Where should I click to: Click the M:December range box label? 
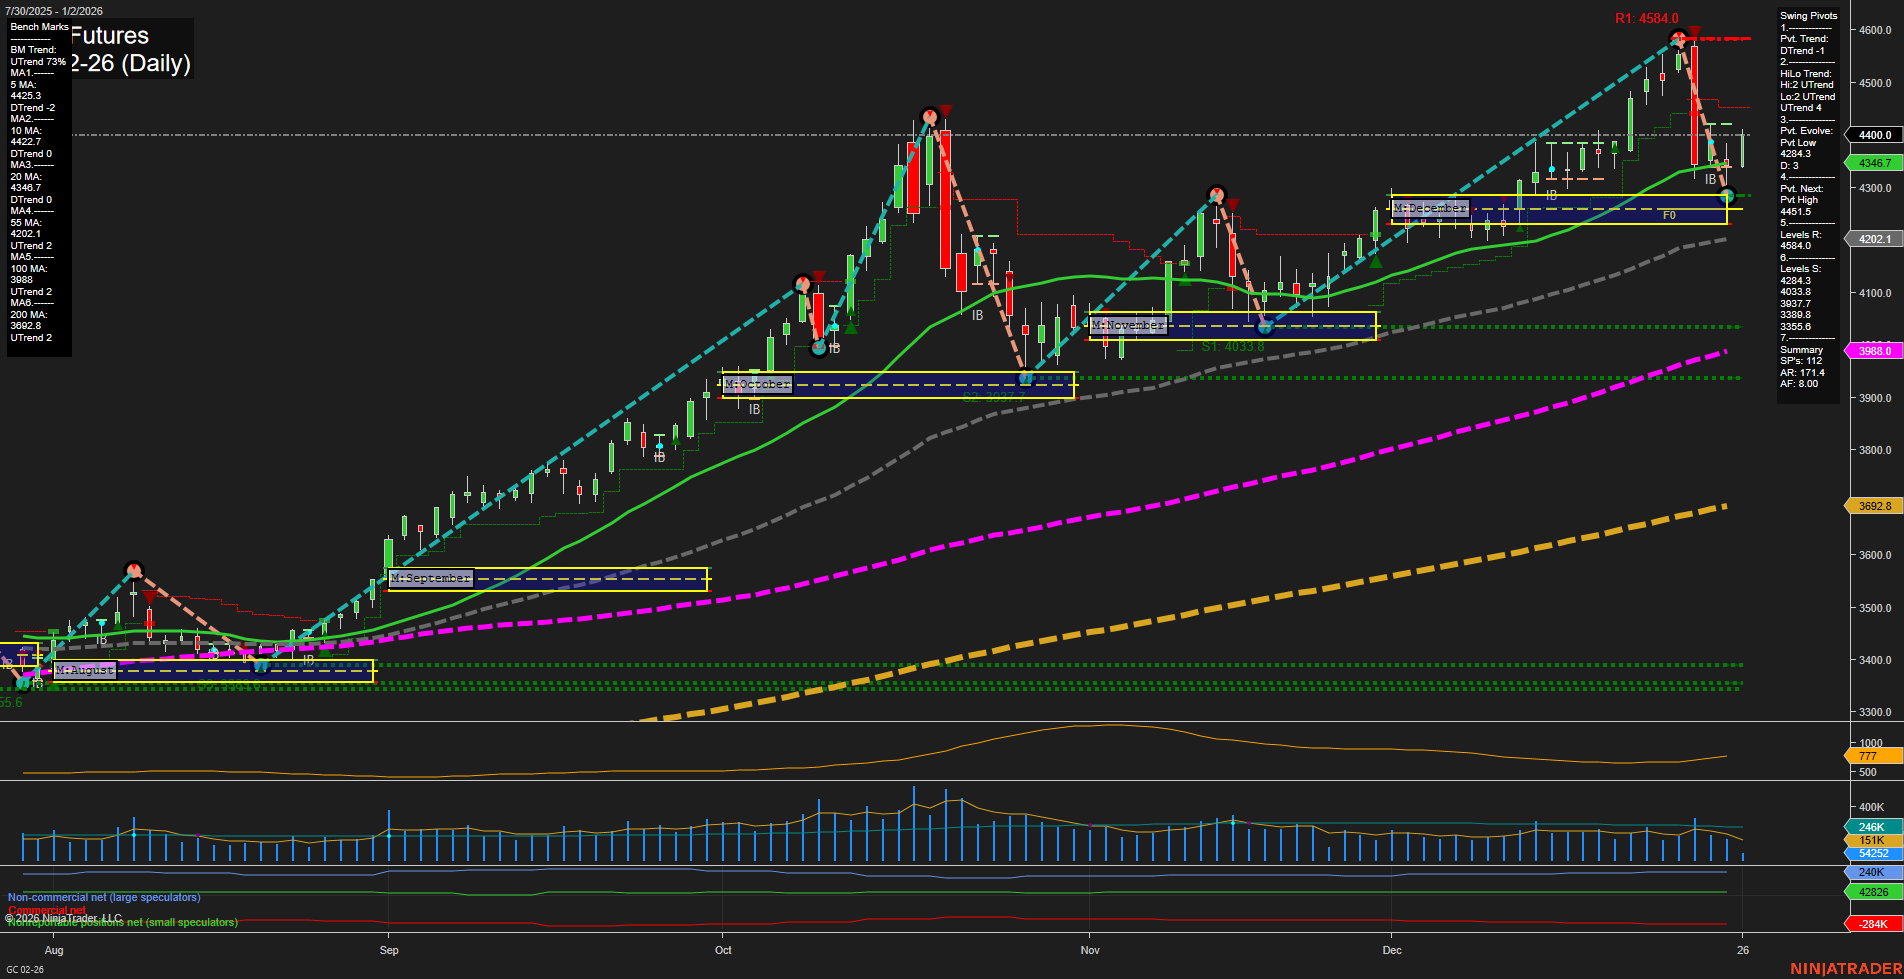tap(1429, 208)
